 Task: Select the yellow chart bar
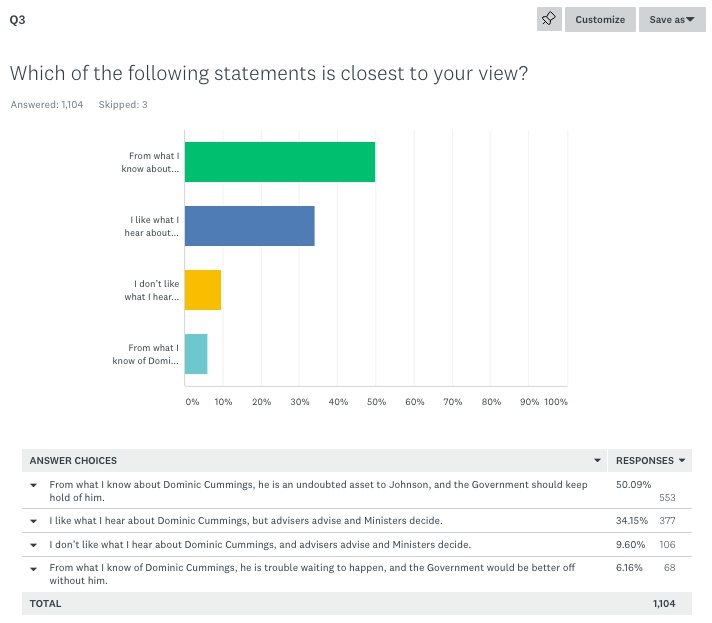203,290
